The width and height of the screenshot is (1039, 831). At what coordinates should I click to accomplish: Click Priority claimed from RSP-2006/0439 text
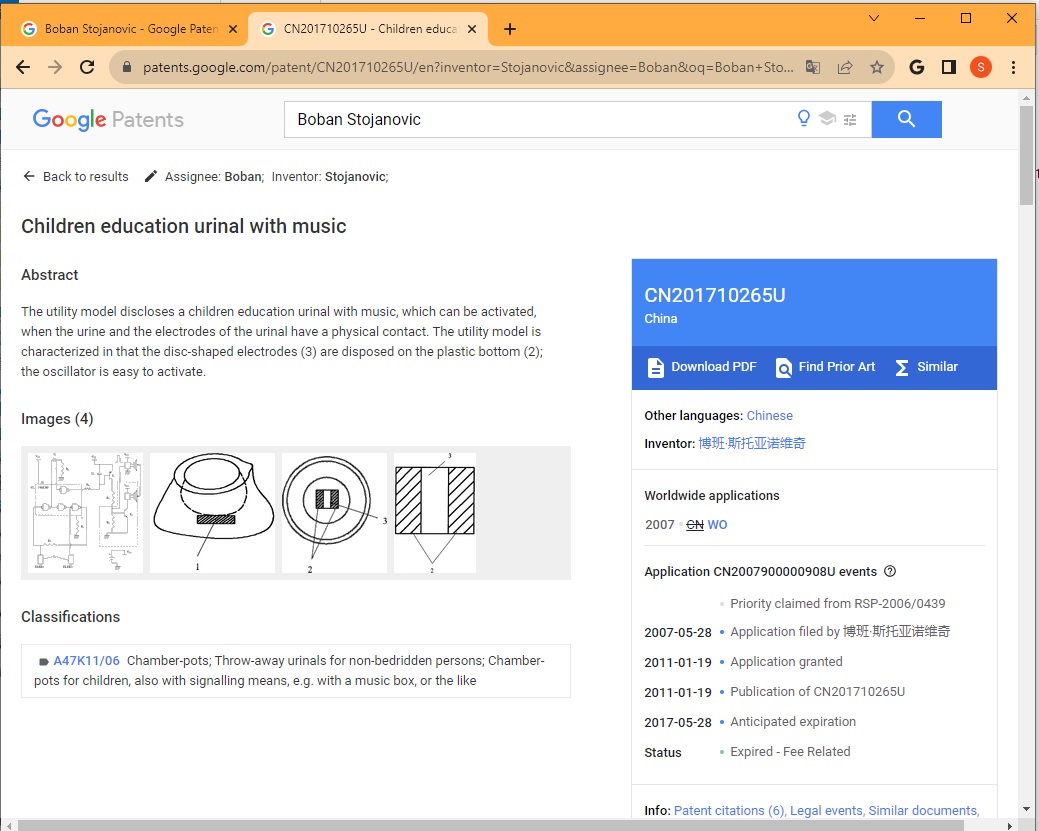point(838,604)
